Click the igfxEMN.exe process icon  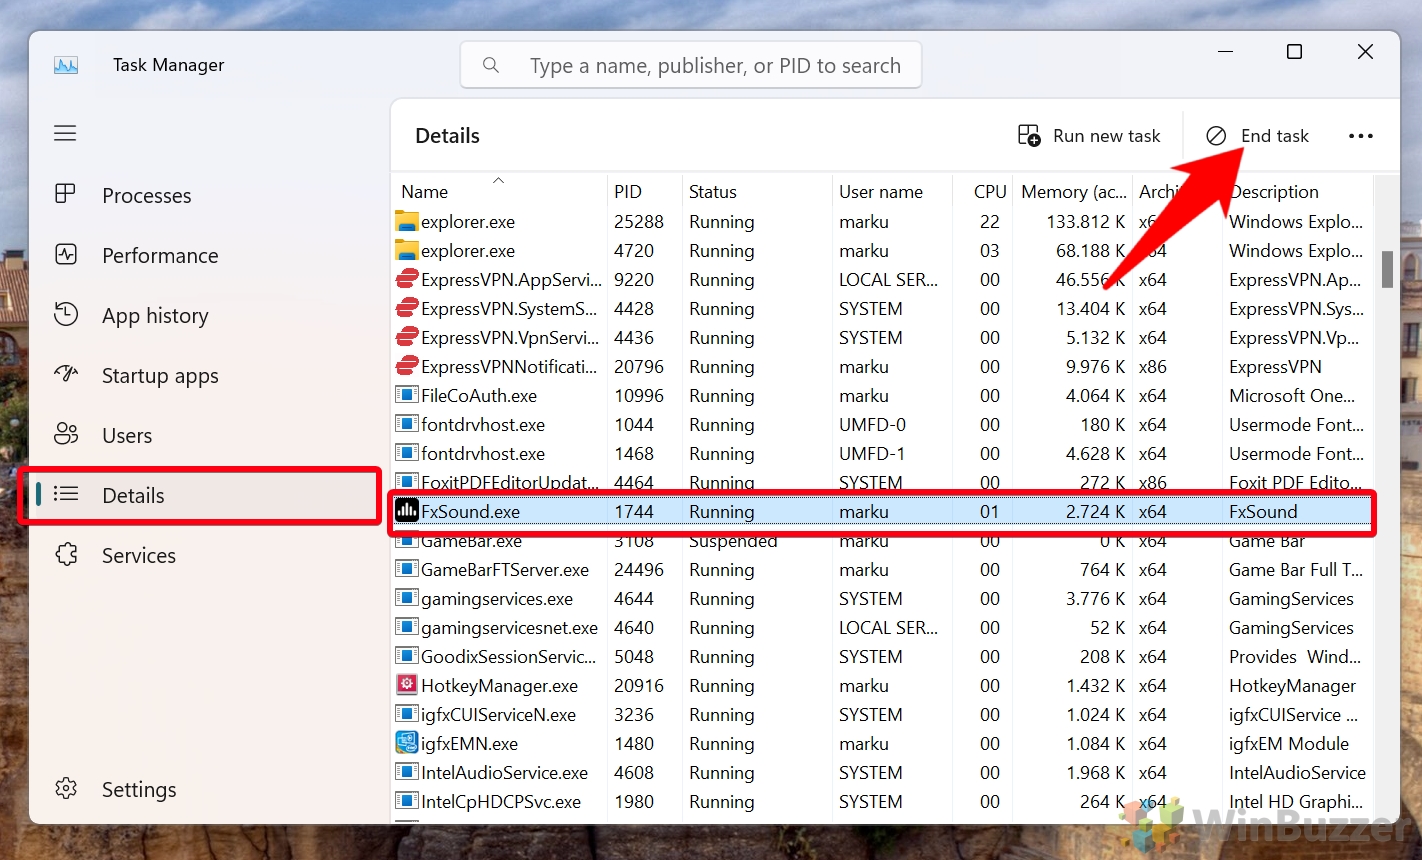pyautogui.click(x=407, y=743)
